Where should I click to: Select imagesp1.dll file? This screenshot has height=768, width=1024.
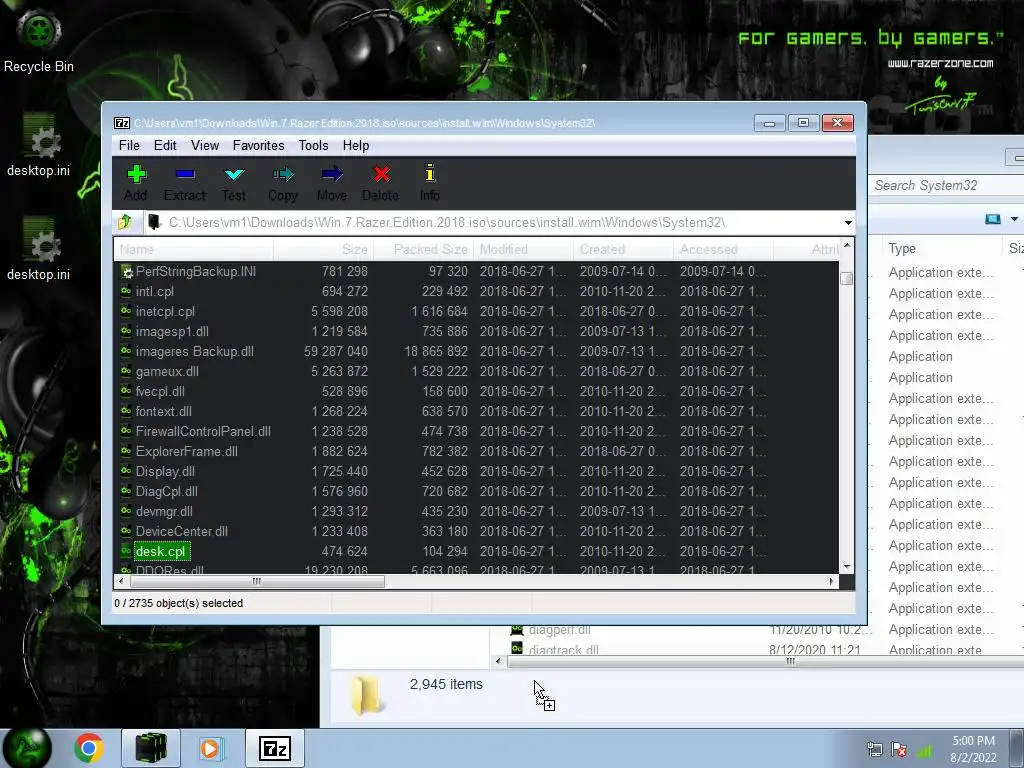click(x=172, y=331)
